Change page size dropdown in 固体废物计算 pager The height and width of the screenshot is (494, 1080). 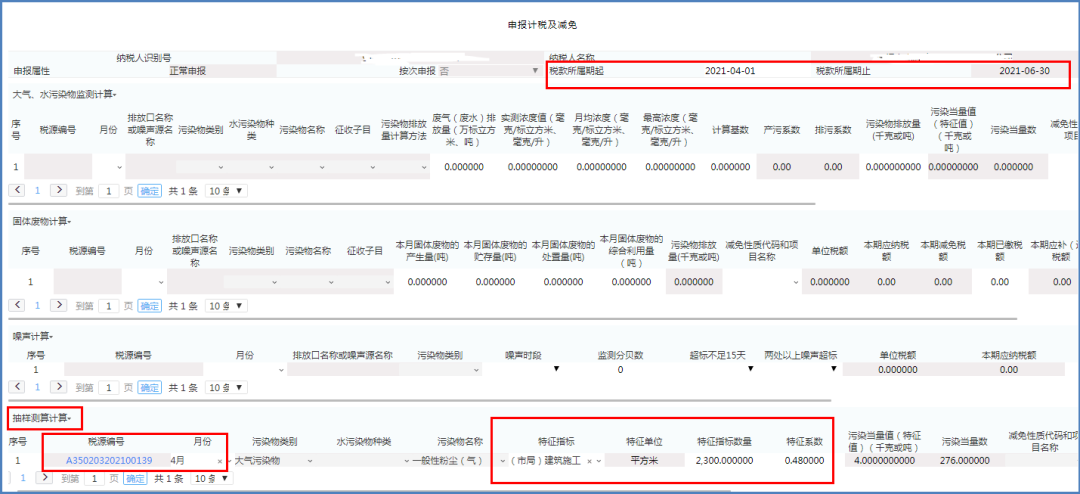coord(226,306)
